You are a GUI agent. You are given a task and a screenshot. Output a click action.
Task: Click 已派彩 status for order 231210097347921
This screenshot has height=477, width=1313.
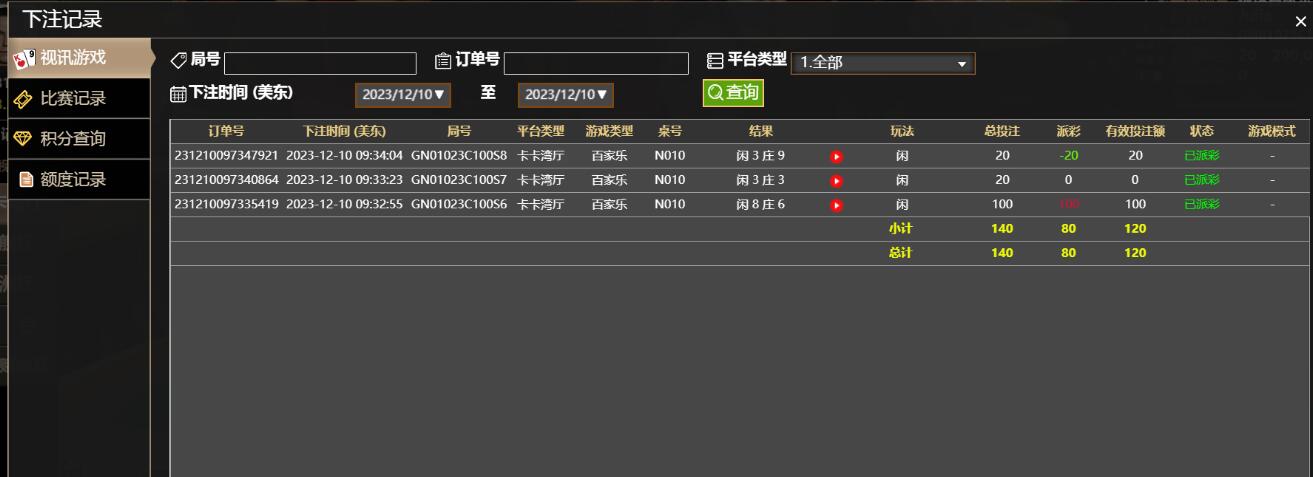point(1202,156)
